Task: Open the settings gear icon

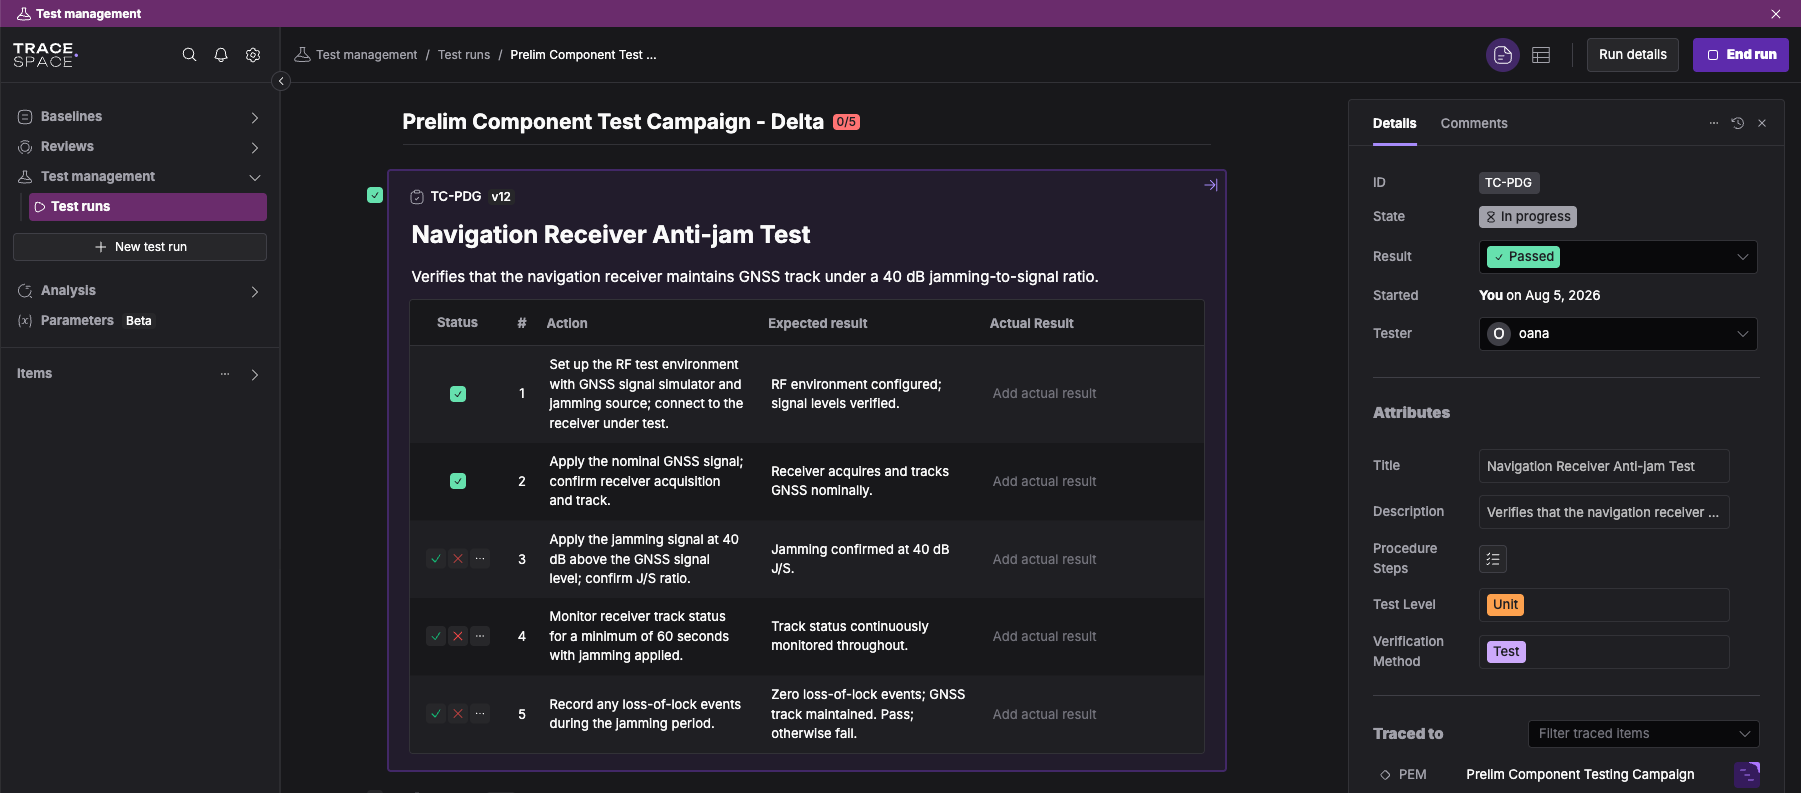Action: tap(253, 55)
